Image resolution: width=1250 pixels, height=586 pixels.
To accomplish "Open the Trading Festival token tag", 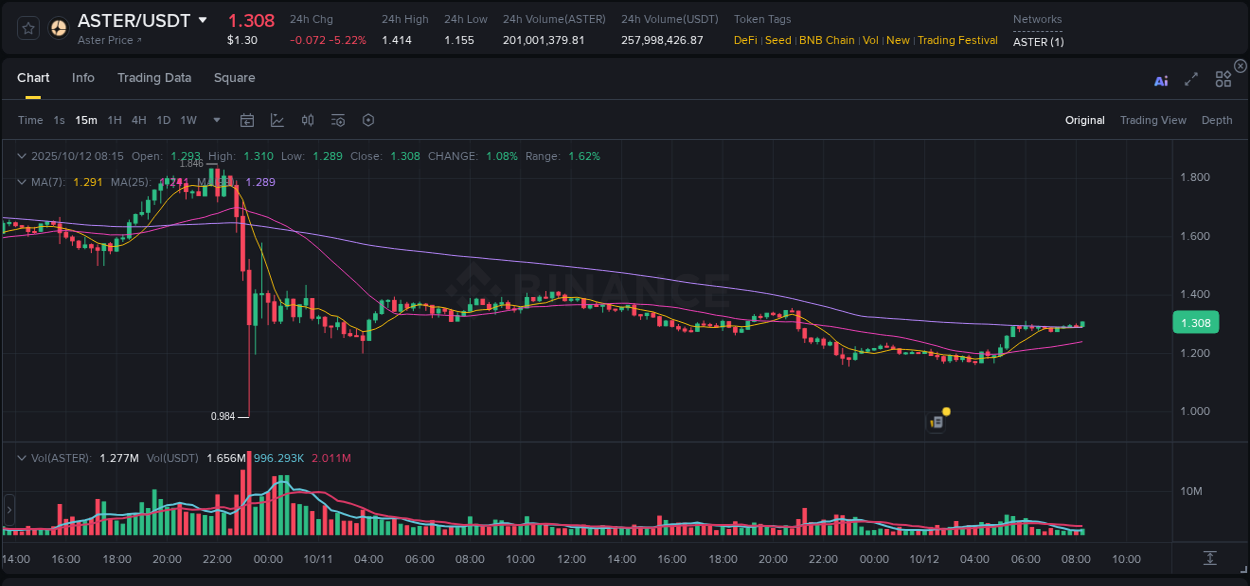I will 956,40.
